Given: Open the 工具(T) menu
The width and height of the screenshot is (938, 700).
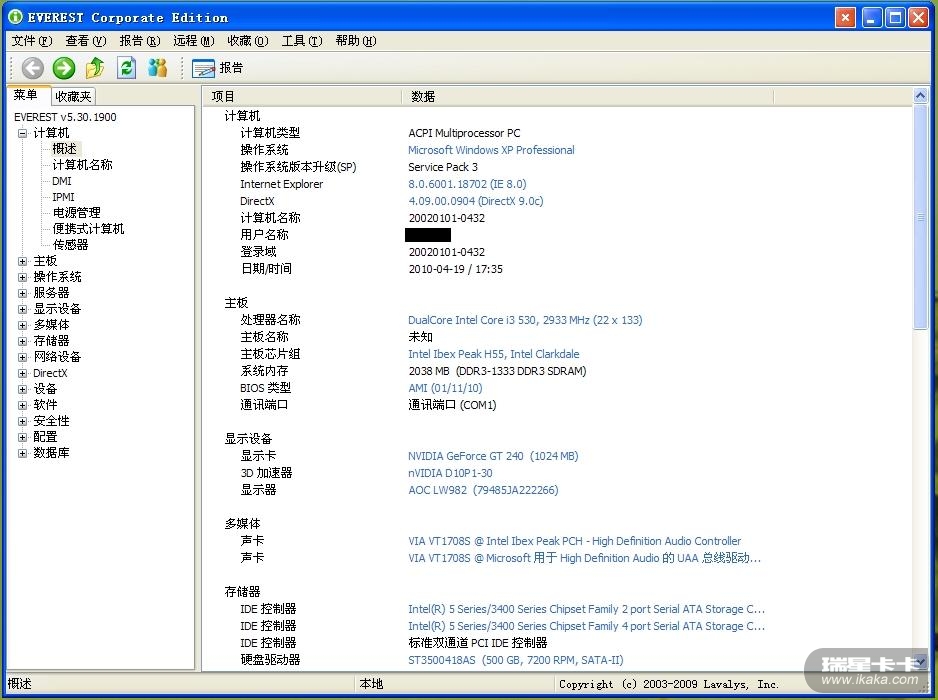Looking at the screenshot, I should coord(302,41).
